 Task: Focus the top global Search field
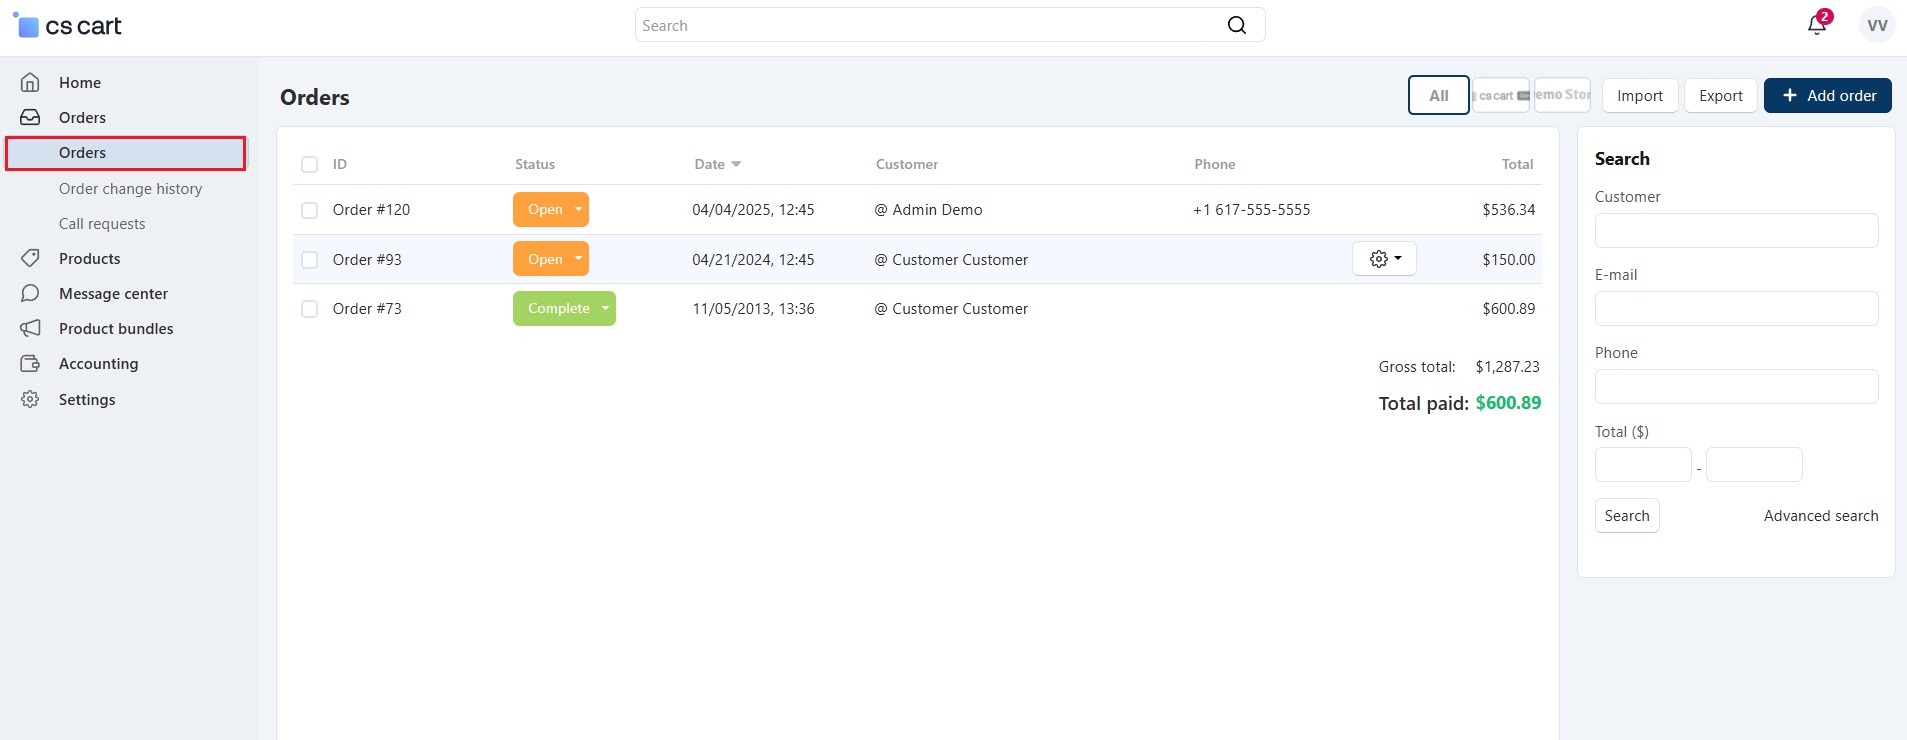click(x=950, y=25)
